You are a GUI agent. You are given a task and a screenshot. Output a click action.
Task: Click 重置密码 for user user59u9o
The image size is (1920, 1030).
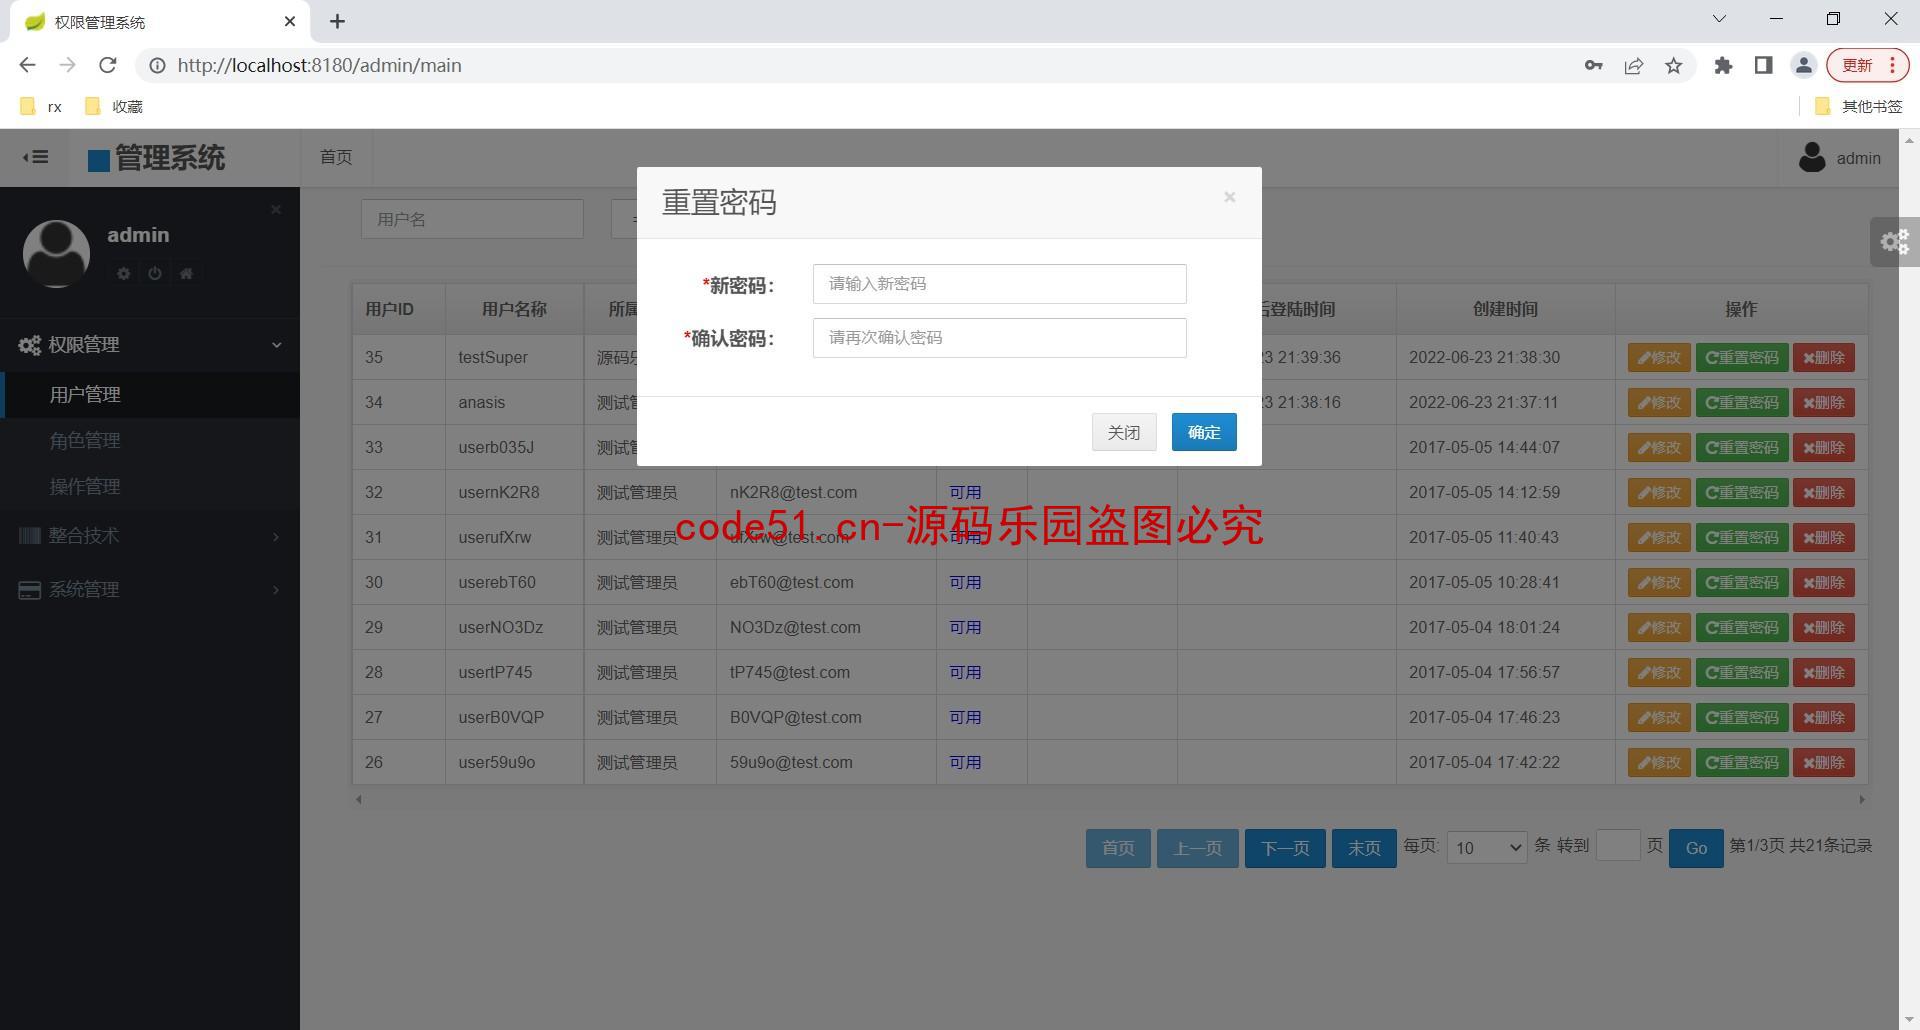point(1742,762)
